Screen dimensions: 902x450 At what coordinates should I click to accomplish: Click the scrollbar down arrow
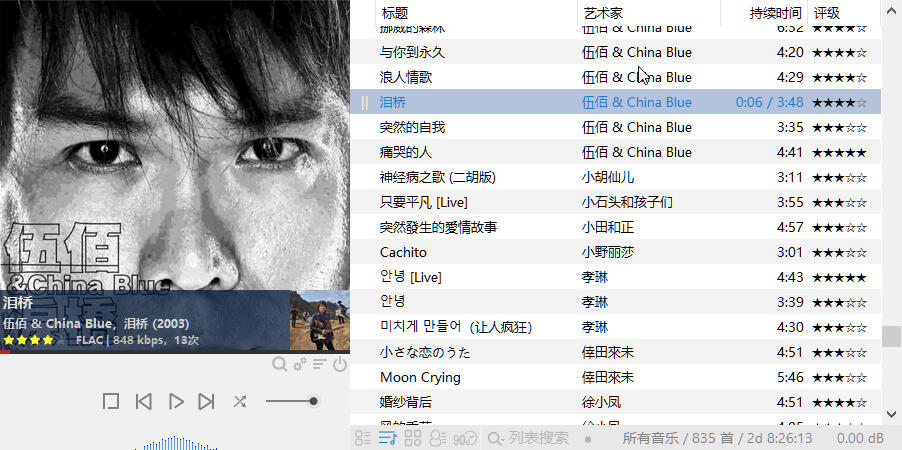click(x=892, y=414)
